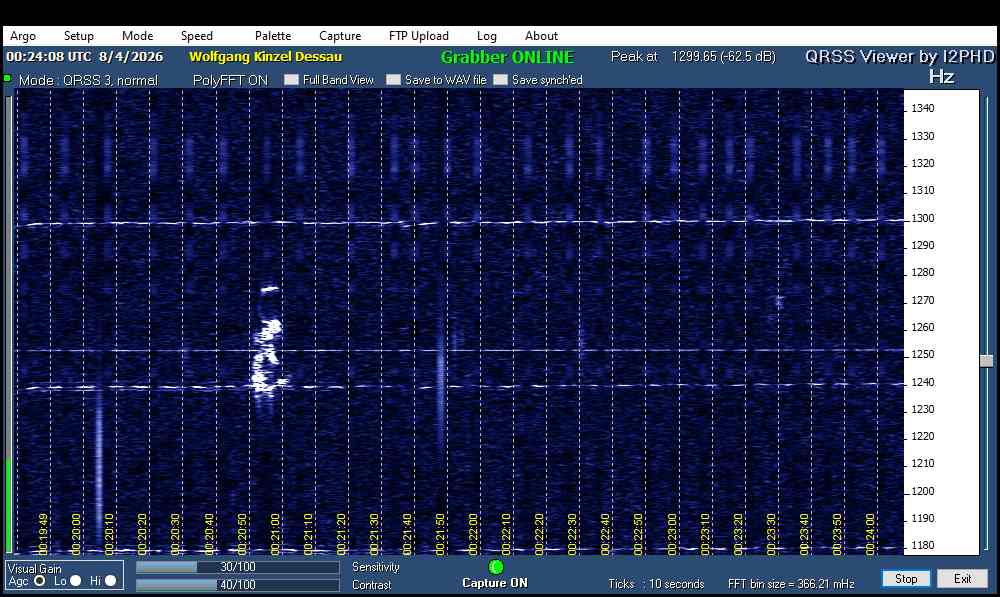The image size is (1000, 597).
Task: Click the 00:22:30 time marker
Action: pyautogui.click(x=572, y=534)
